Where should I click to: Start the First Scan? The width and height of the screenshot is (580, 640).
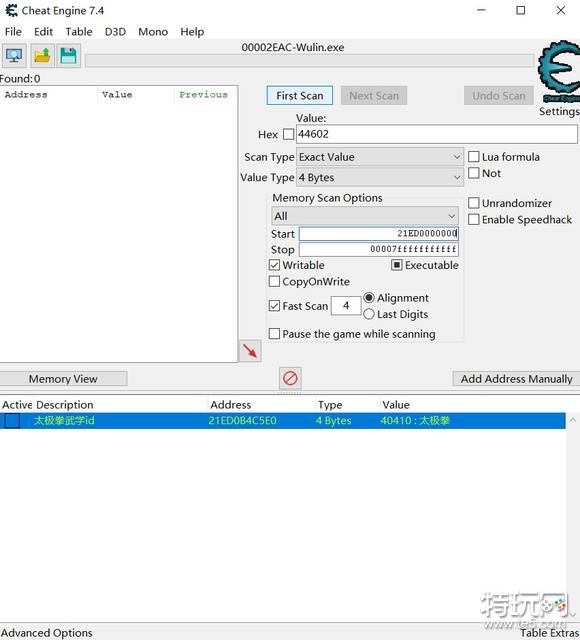point(300,96)
